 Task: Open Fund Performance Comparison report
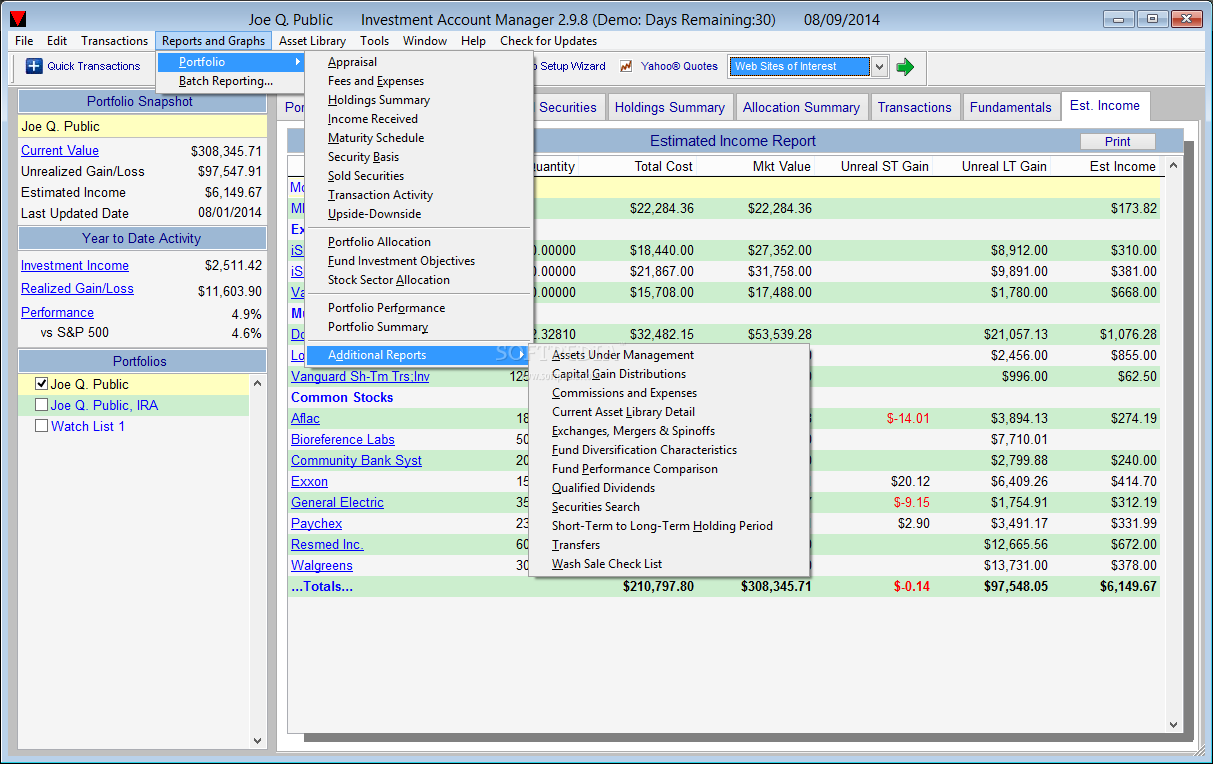point(634,469)
